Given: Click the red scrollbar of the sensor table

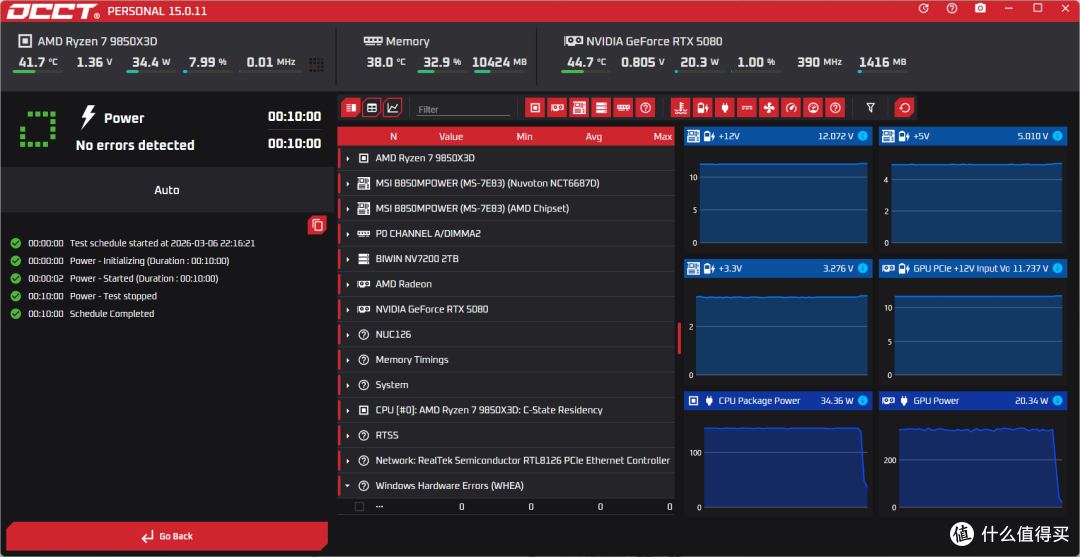Looking at the screenshot, I should 679,338.
